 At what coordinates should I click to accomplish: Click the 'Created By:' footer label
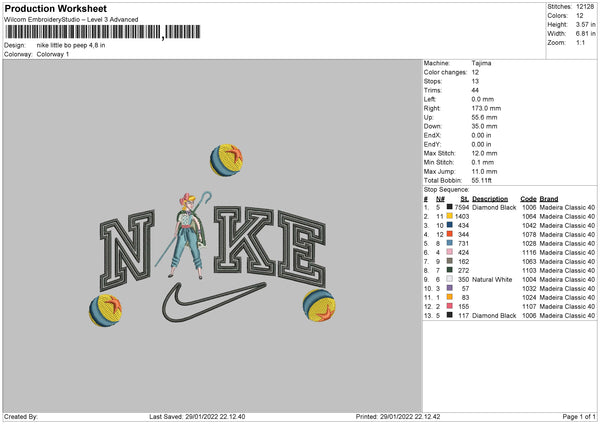(x=21, y=417)
